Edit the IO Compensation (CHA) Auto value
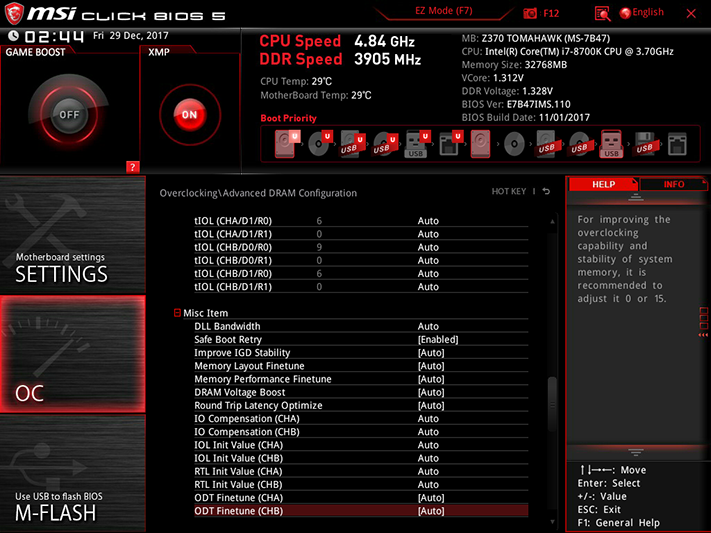 click(x=428, y=419)
